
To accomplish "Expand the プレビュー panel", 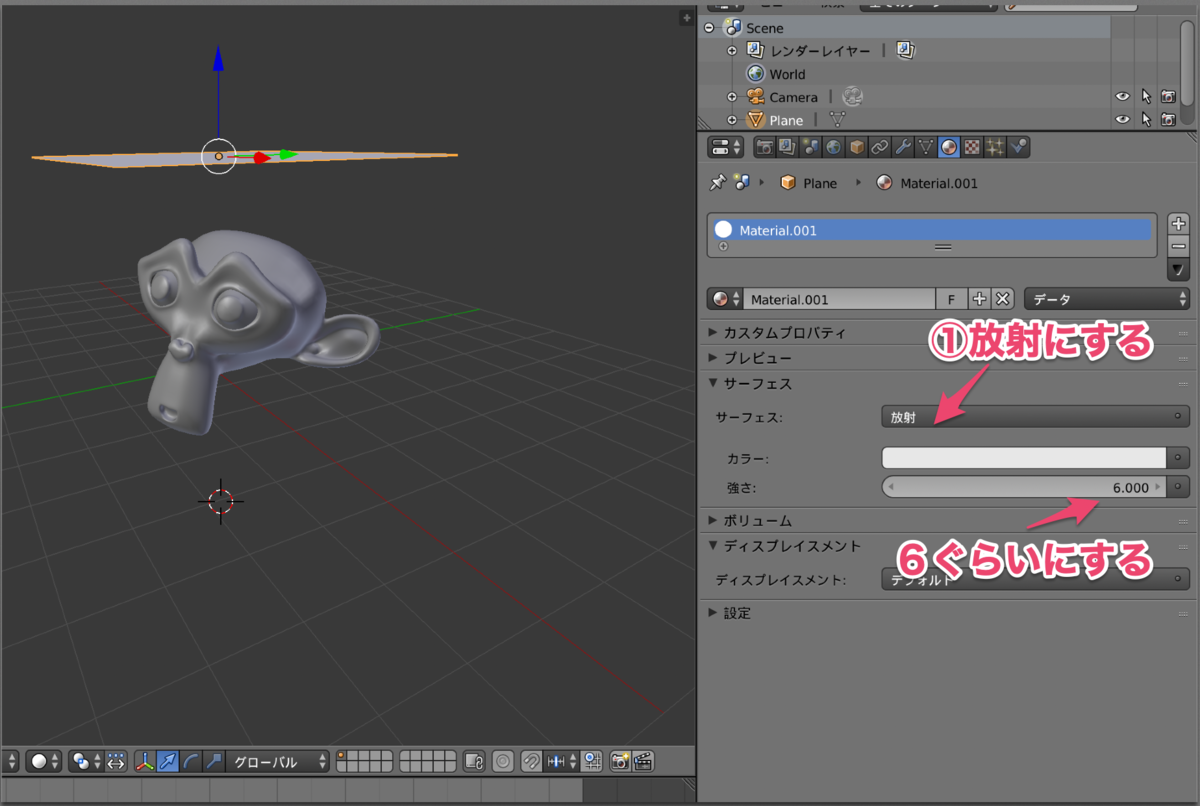I will click(x=713, y=357).
